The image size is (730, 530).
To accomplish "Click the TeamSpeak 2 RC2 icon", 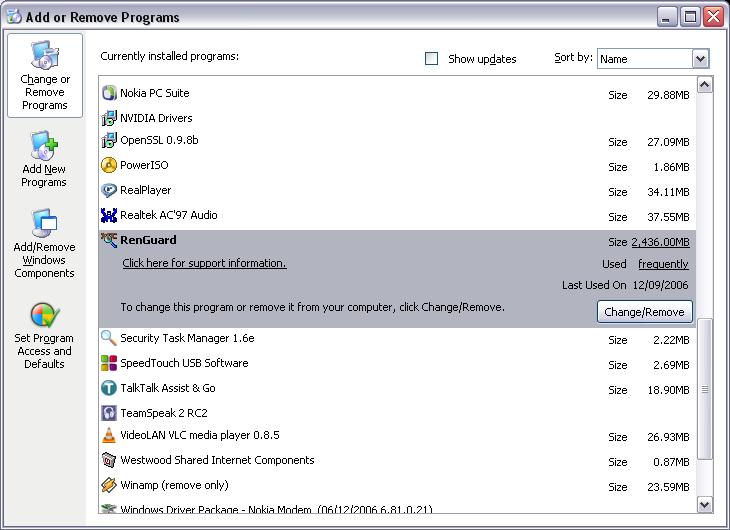I will (110, 412).
